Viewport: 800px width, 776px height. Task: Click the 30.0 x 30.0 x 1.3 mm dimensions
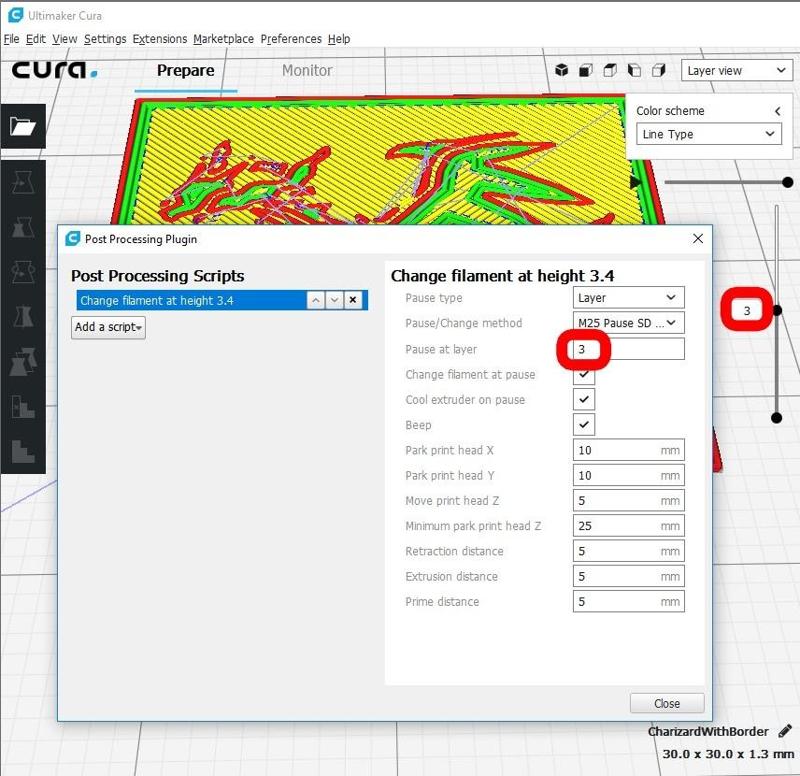(x=728, y=754)
